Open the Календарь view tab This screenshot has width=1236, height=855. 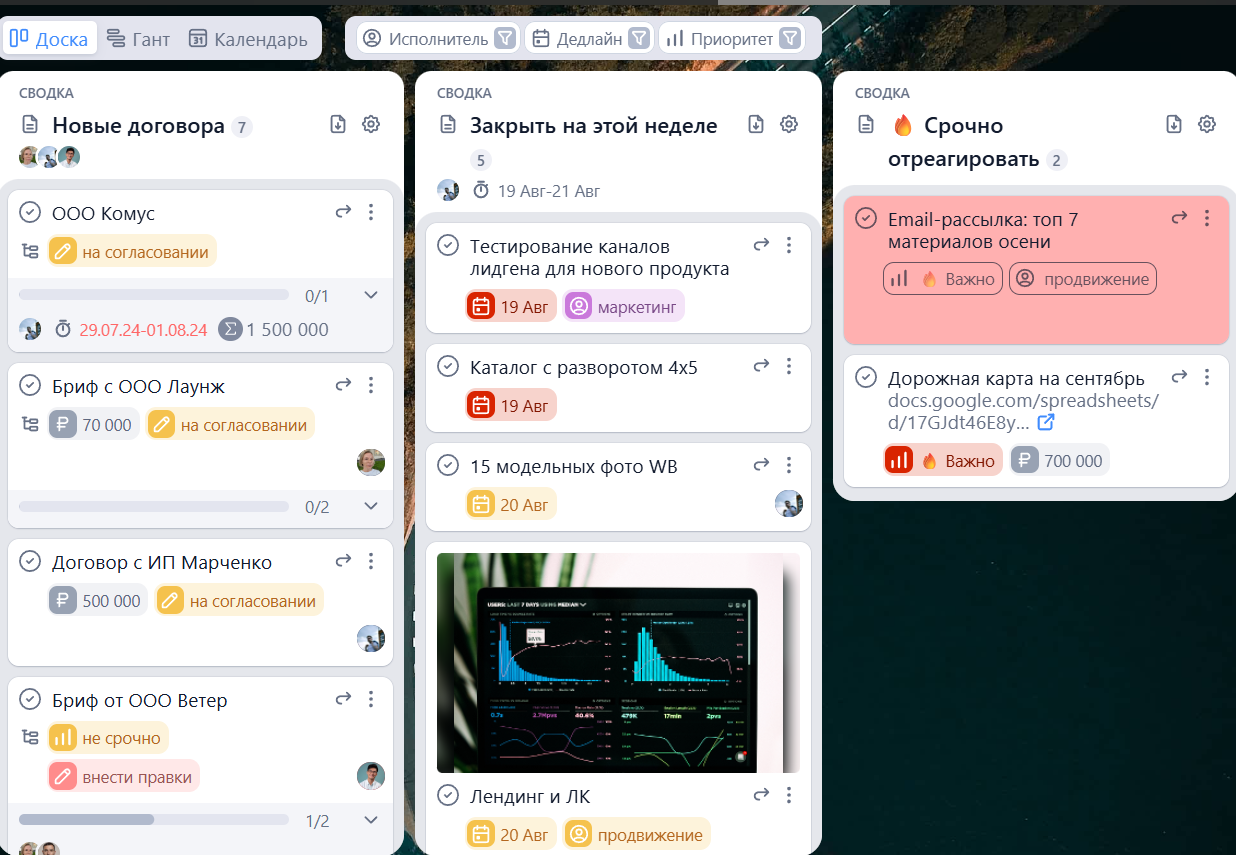click(x=248, y=39)
